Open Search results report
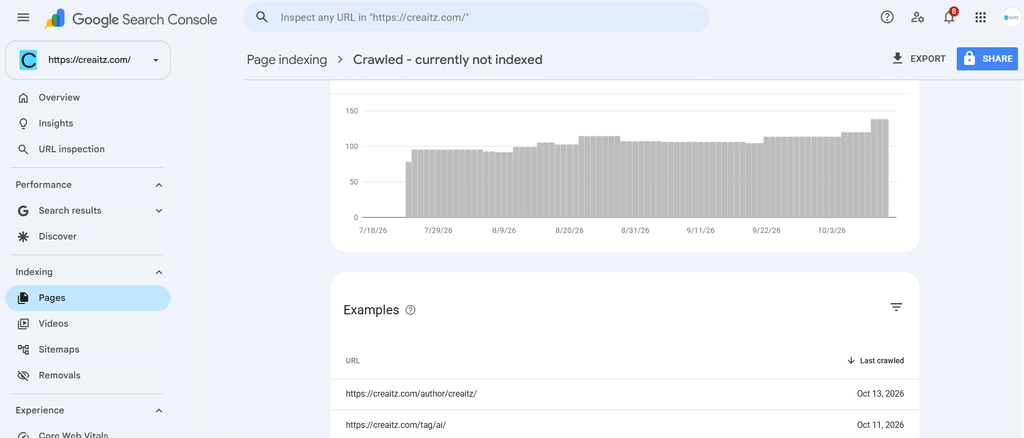Viewport: 1024px width, 438px height. pos(70,211)
